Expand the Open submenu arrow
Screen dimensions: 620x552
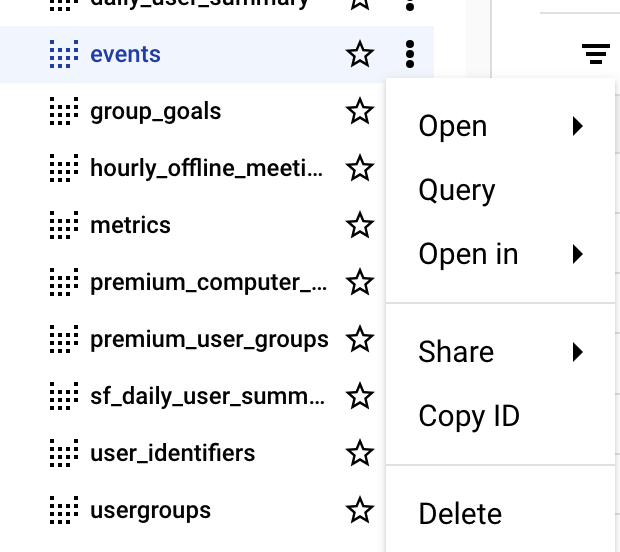[x=578, y=126]
